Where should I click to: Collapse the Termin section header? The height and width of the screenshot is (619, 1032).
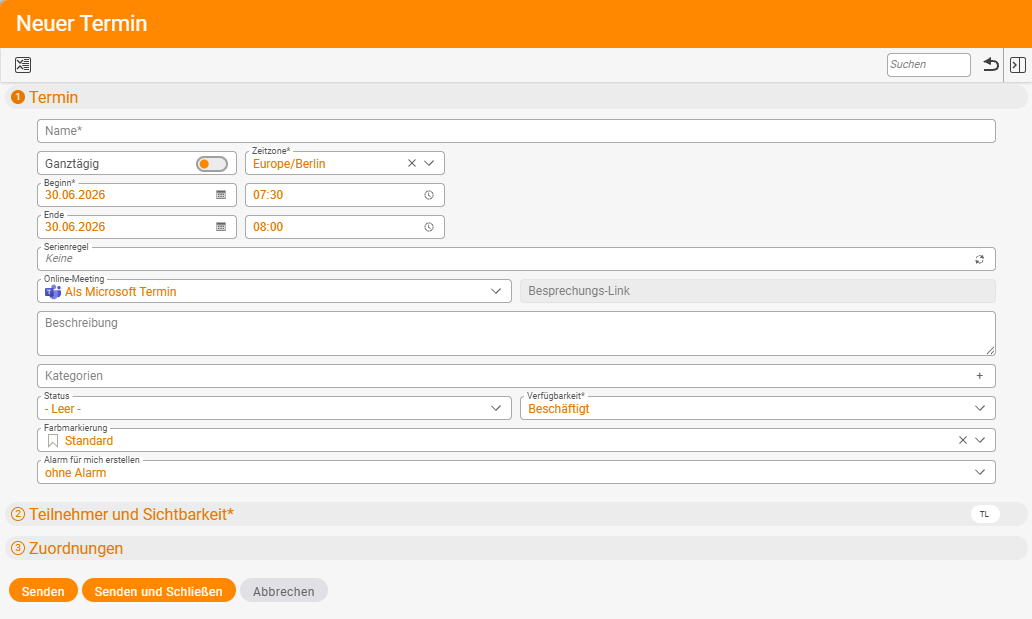(516, 97)
